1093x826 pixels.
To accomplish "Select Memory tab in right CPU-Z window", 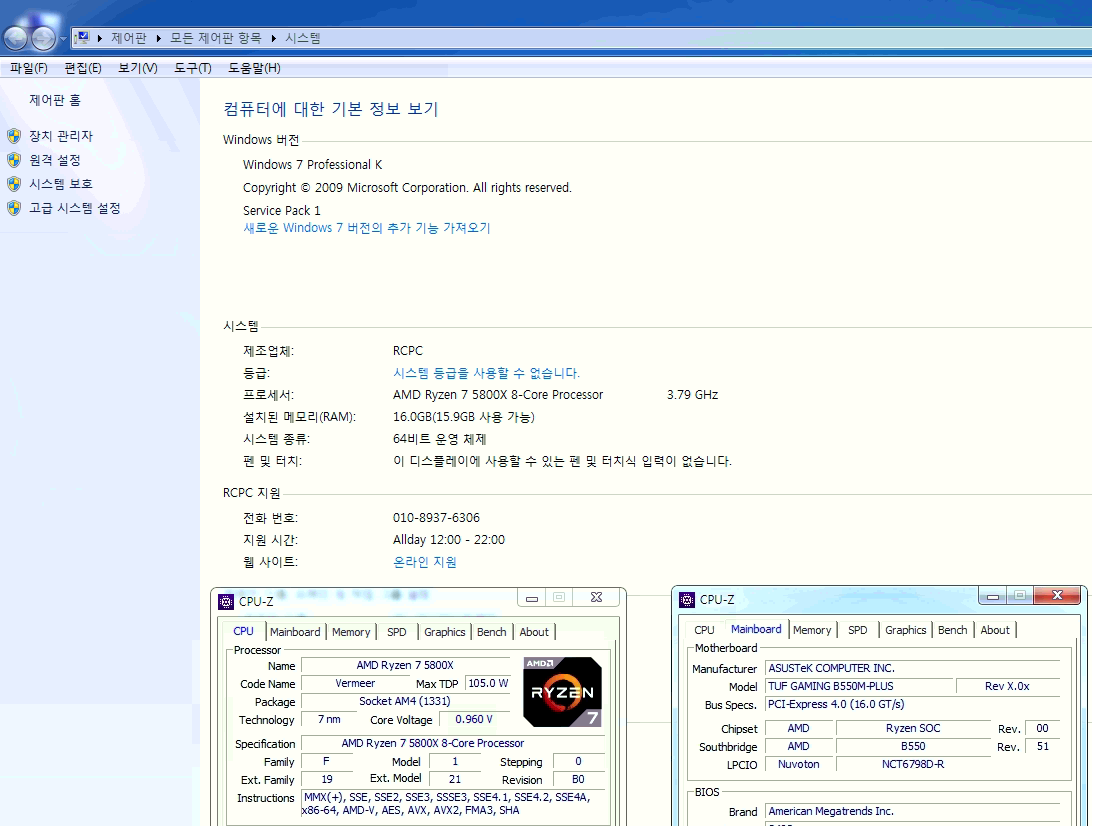I will tap(812, 630).
